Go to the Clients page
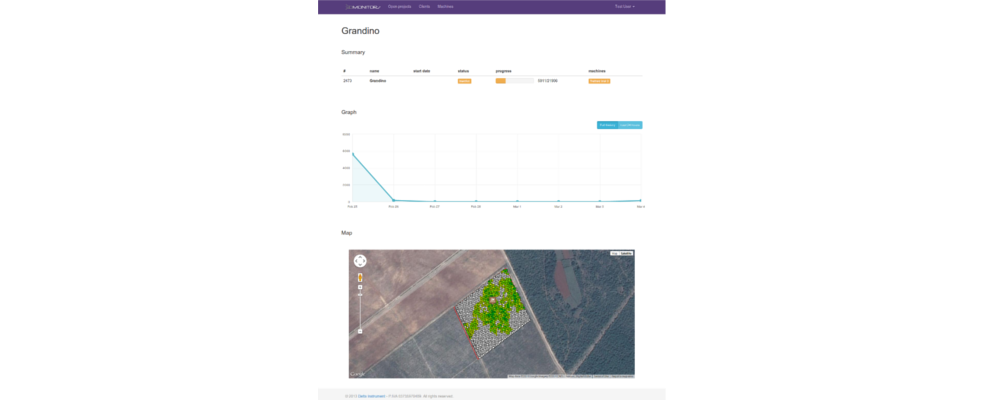This screenshot has height=400, width=1000. tap(424, 7)
